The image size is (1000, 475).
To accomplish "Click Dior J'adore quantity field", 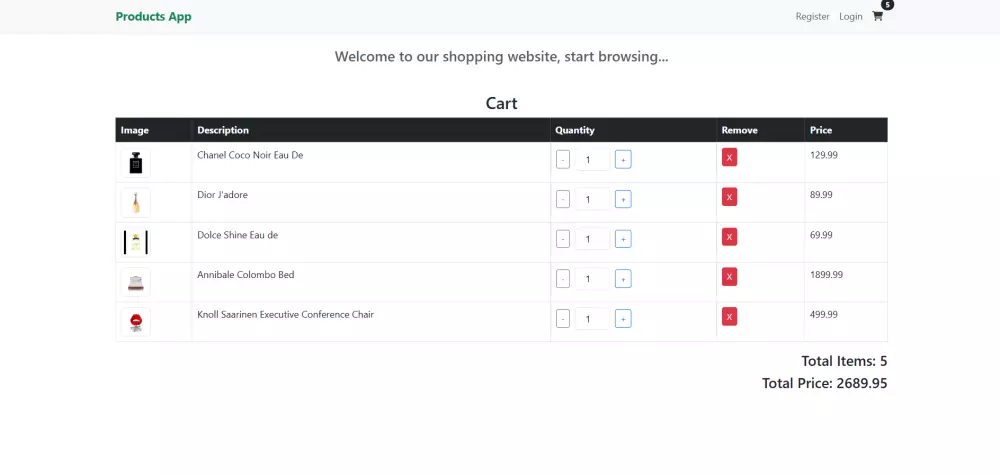I will tap(592, 199).
